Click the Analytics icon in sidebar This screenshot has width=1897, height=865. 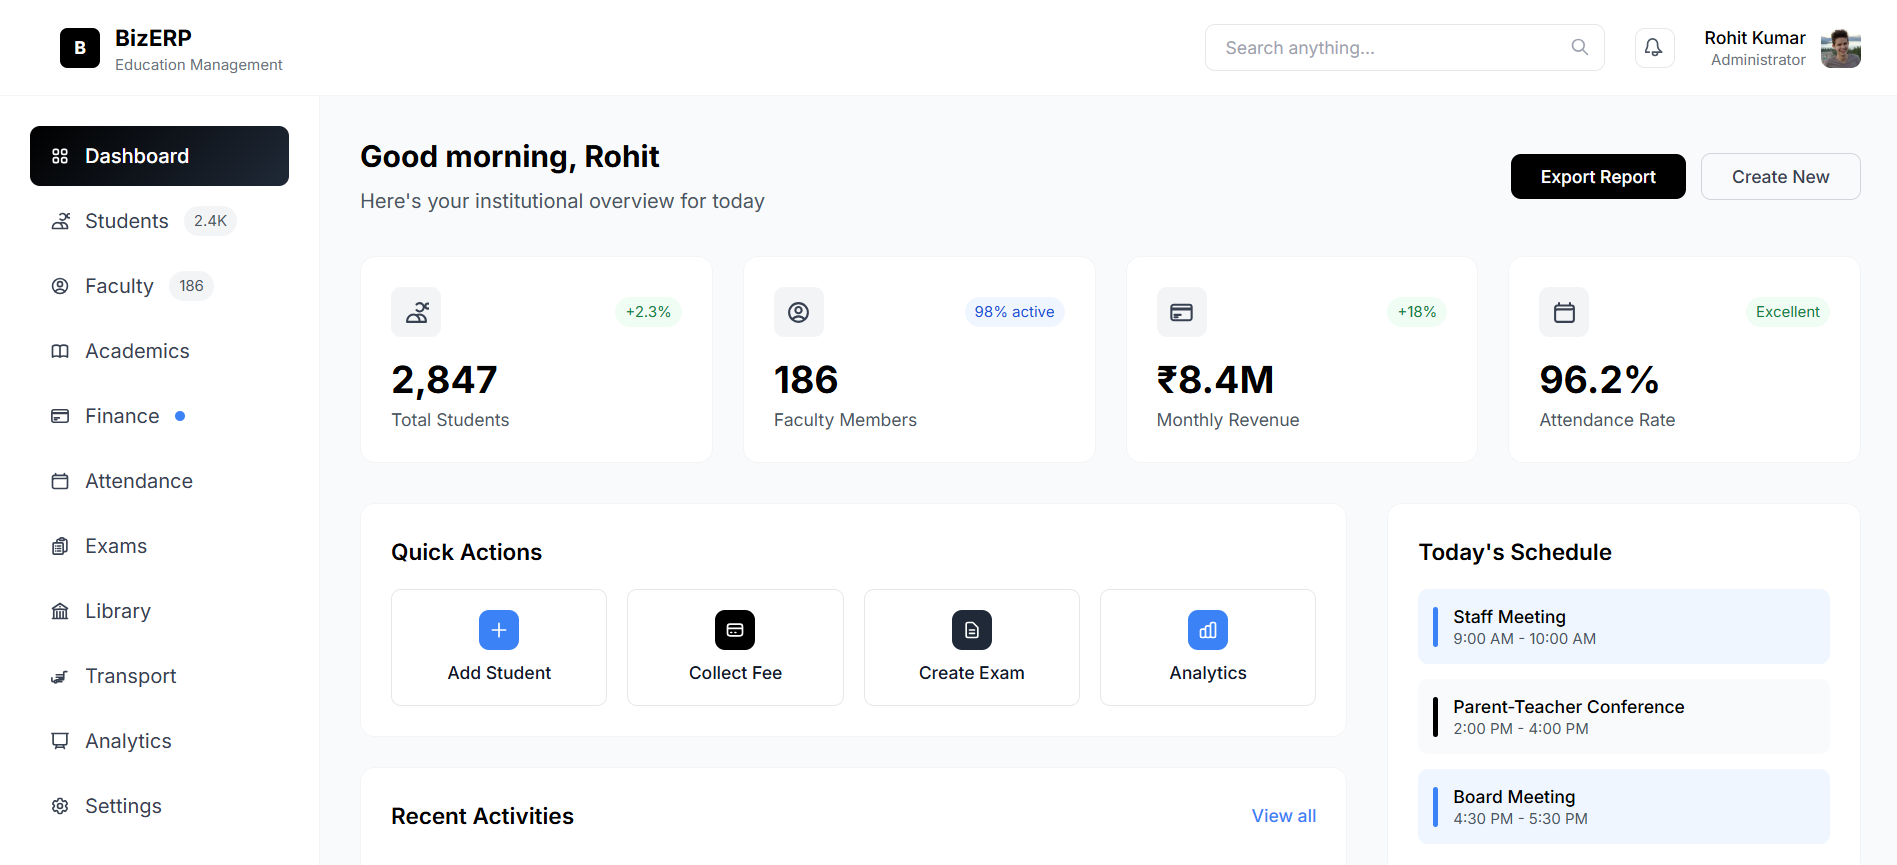[x=60, y=741]
